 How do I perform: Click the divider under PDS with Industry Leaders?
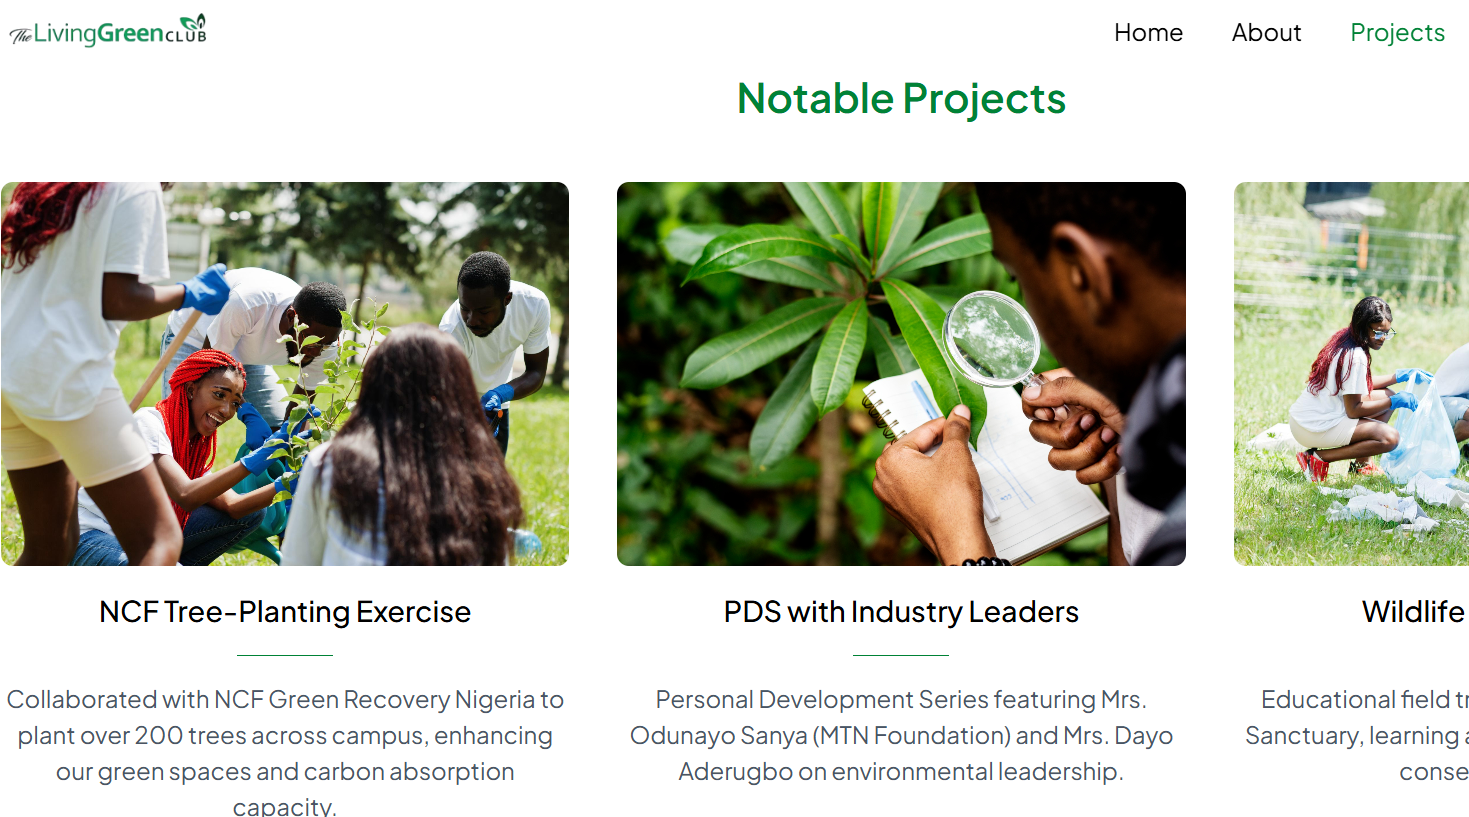(x=901, y=654)
